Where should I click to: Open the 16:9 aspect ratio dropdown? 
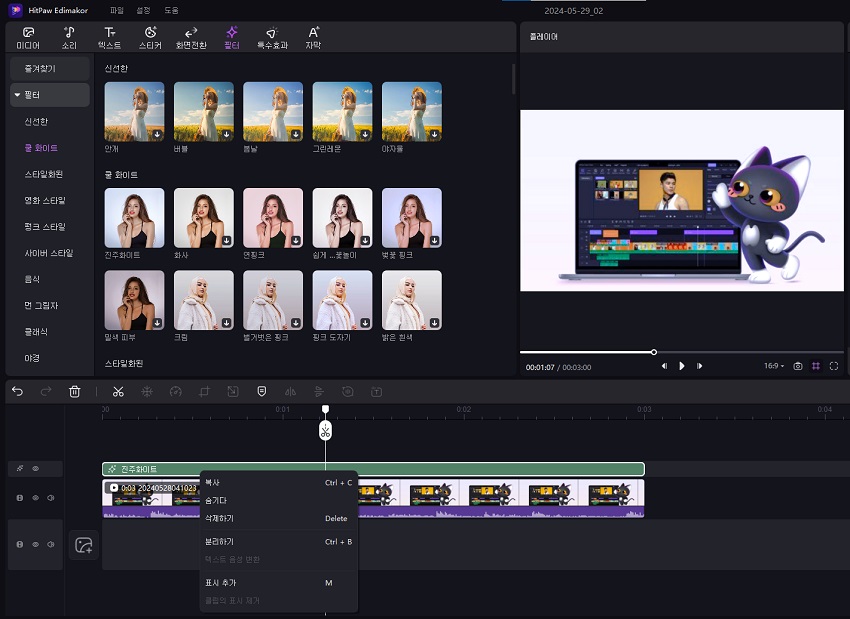[x=774, y=366]
